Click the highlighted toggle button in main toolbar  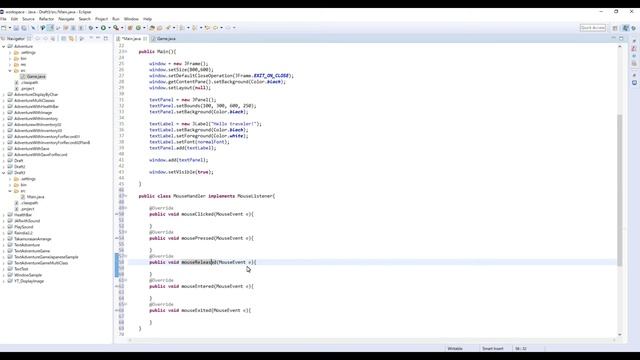50,28
